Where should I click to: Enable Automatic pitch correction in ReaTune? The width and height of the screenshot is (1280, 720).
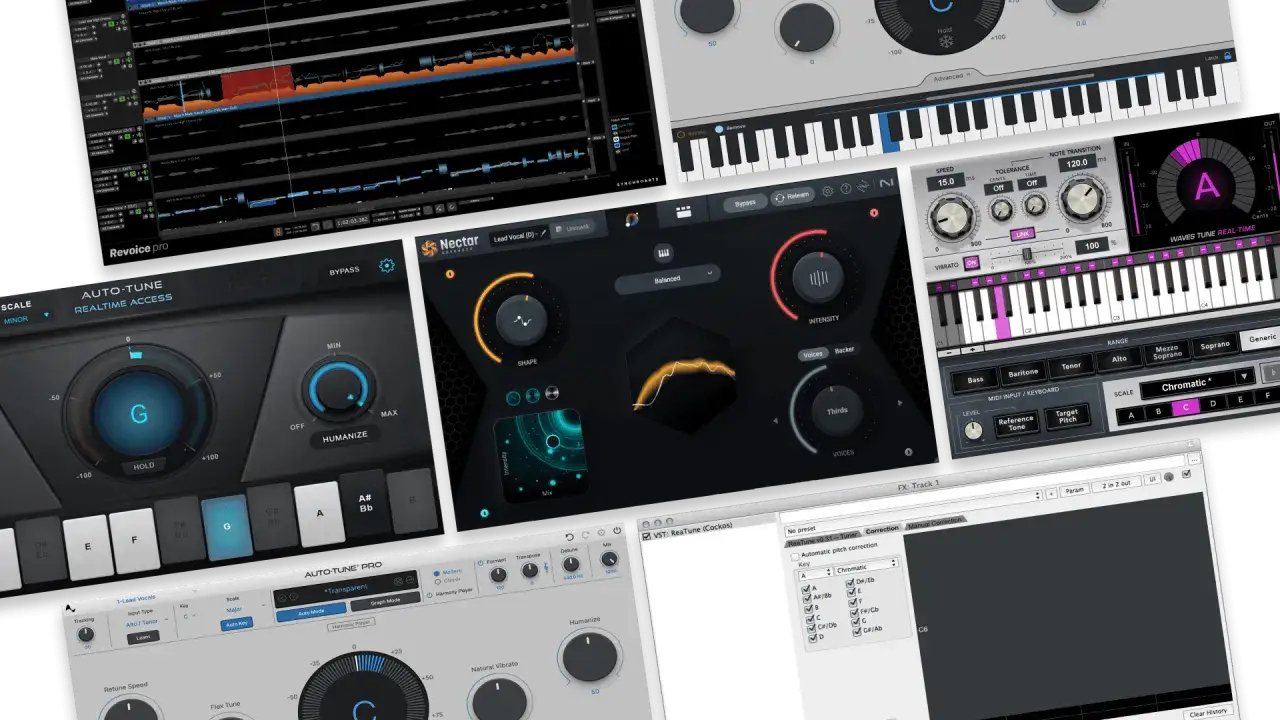[795, 555]
